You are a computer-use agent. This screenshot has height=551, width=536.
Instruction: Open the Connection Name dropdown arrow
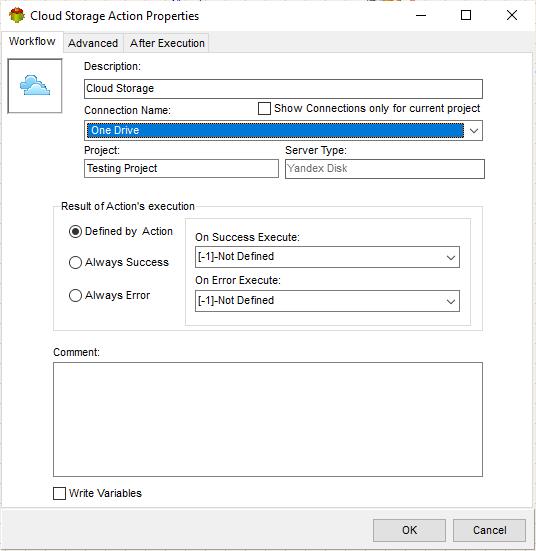[x=473, y=131]
